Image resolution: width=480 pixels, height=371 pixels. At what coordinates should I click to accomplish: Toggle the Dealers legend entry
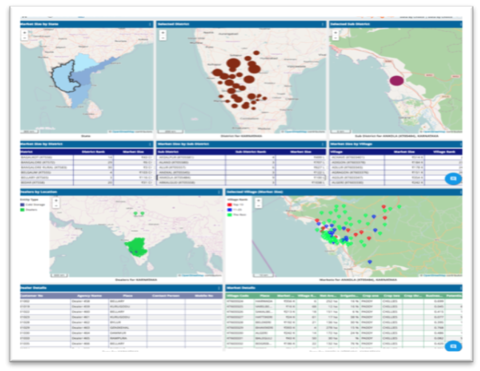[29, 210]
